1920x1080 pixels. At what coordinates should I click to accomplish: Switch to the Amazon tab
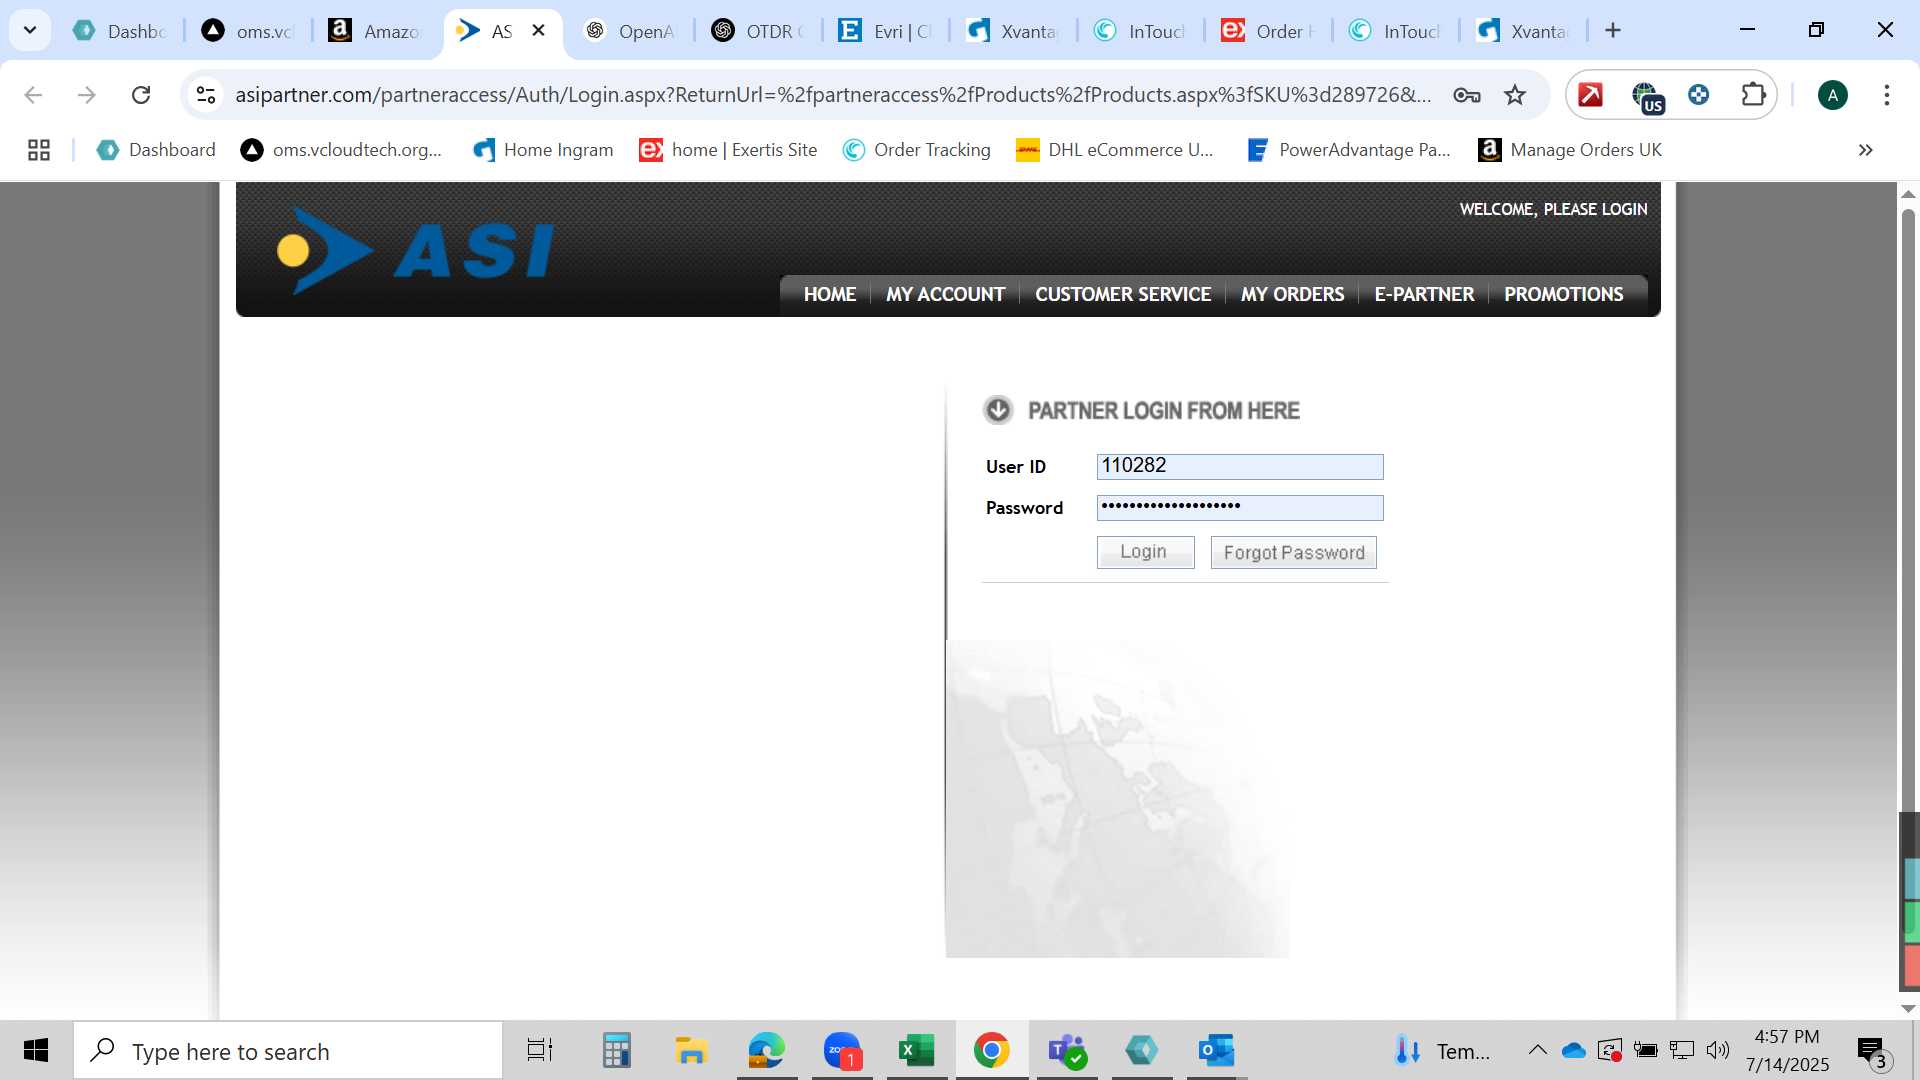tap(376, 31)
